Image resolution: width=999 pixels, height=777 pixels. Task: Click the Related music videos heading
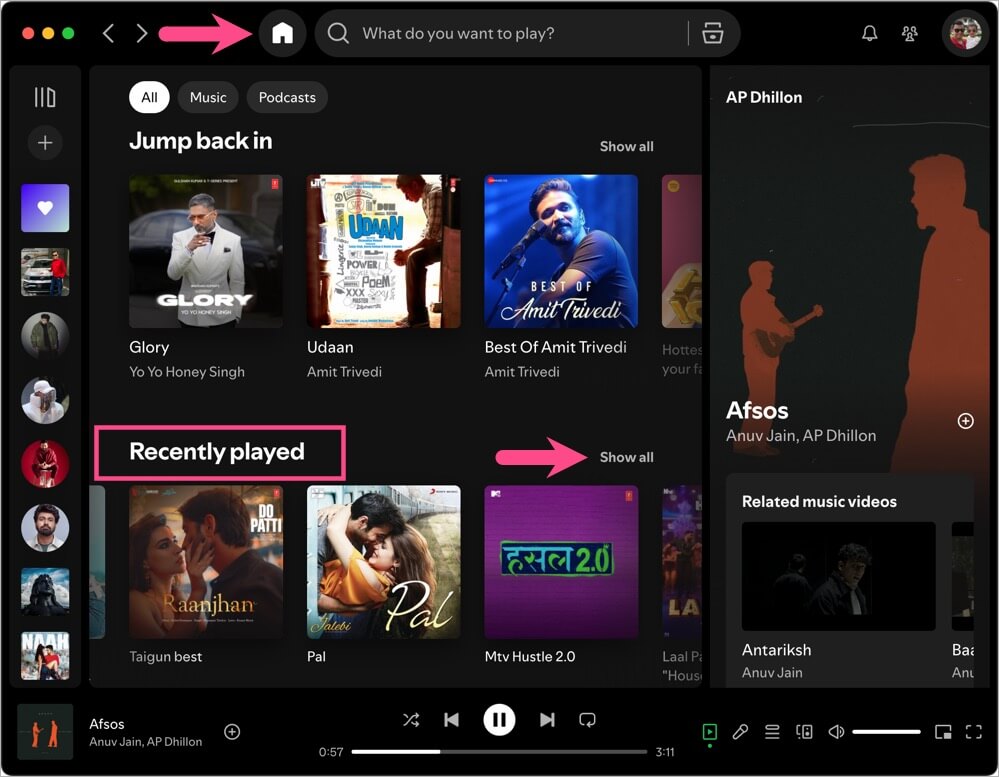coord(819,502)
